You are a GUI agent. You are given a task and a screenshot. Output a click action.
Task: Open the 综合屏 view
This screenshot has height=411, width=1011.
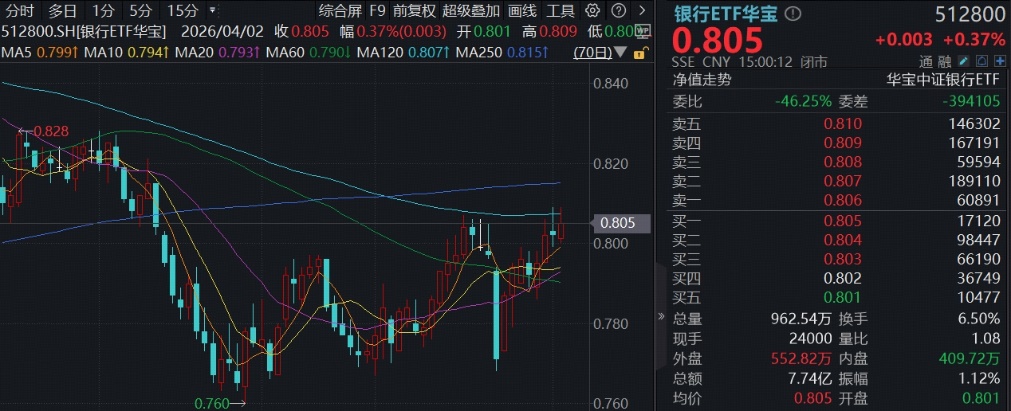click(x=340, y=12)
